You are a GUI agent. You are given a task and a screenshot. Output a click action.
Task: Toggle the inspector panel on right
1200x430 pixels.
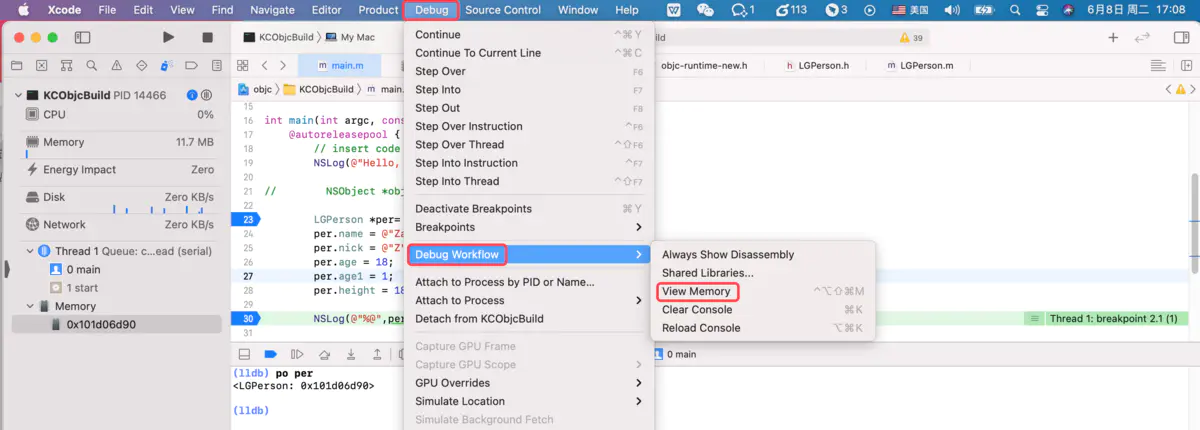tap(1180, 37)
